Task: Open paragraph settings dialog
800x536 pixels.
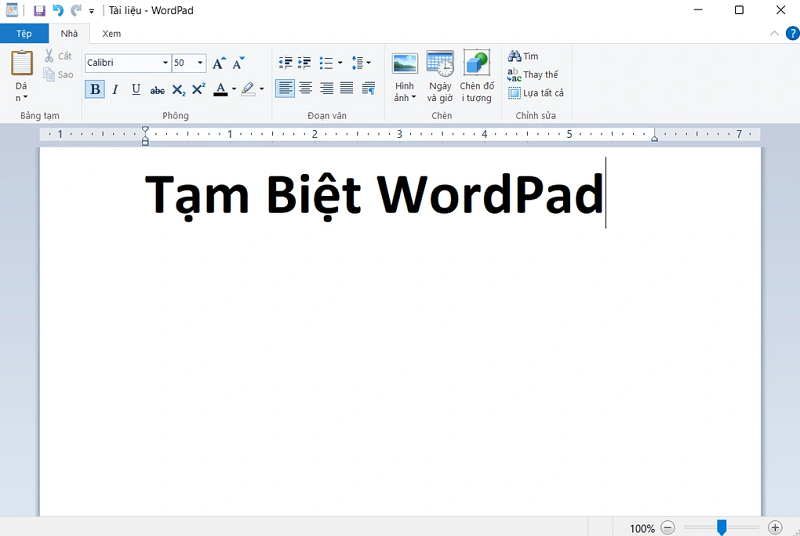Action: [368, 89]
